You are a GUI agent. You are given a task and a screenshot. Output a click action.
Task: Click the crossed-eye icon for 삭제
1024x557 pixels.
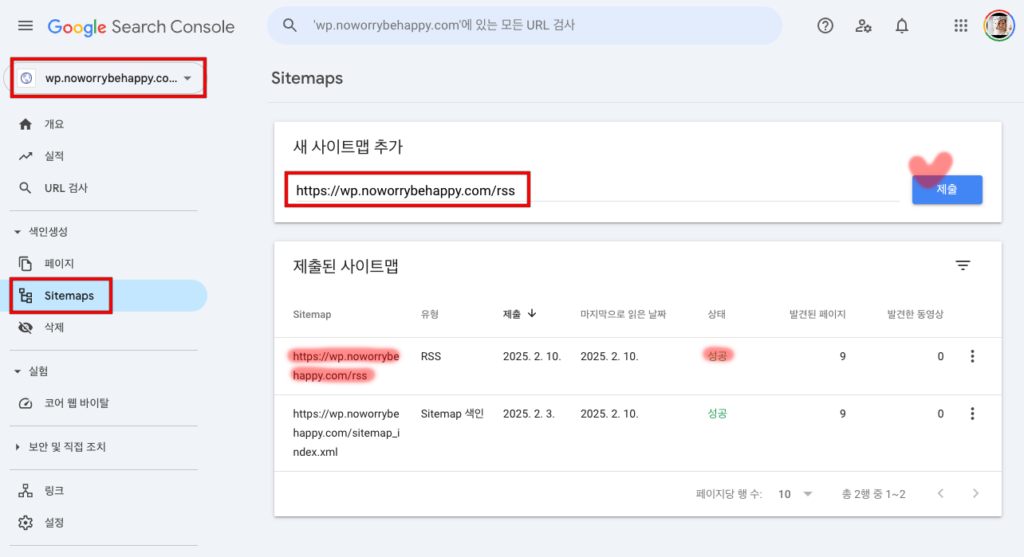click(x=25, y=328)
